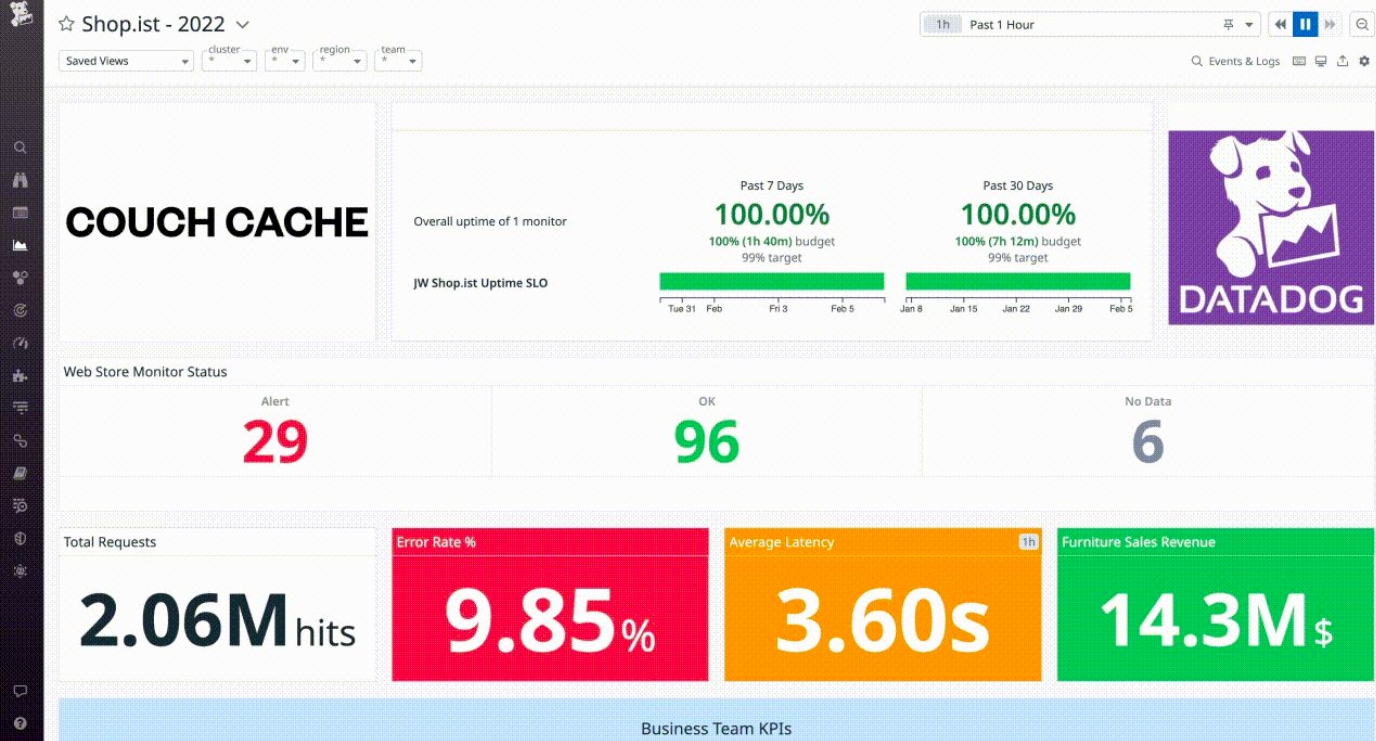Click the Total Requests 2.06M hits value

click(x=217, y=620)
